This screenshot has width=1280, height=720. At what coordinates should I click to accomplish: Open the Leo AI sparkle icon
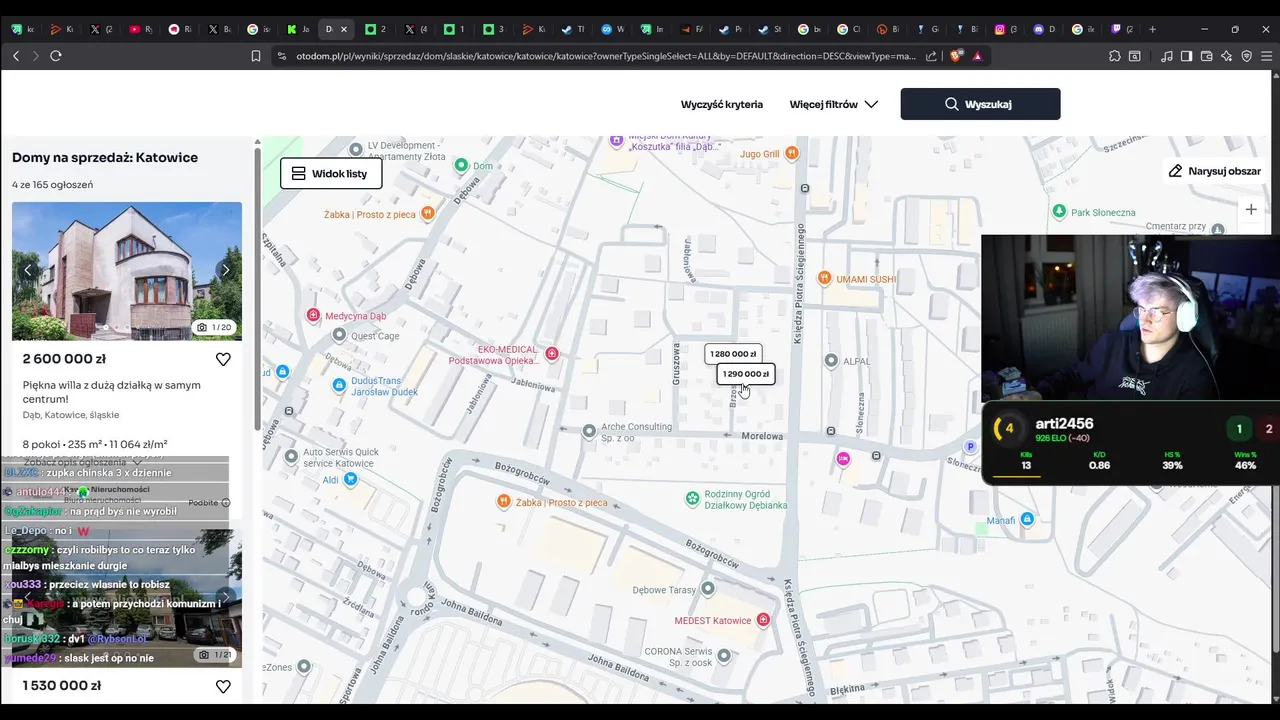pos(1227,56)
